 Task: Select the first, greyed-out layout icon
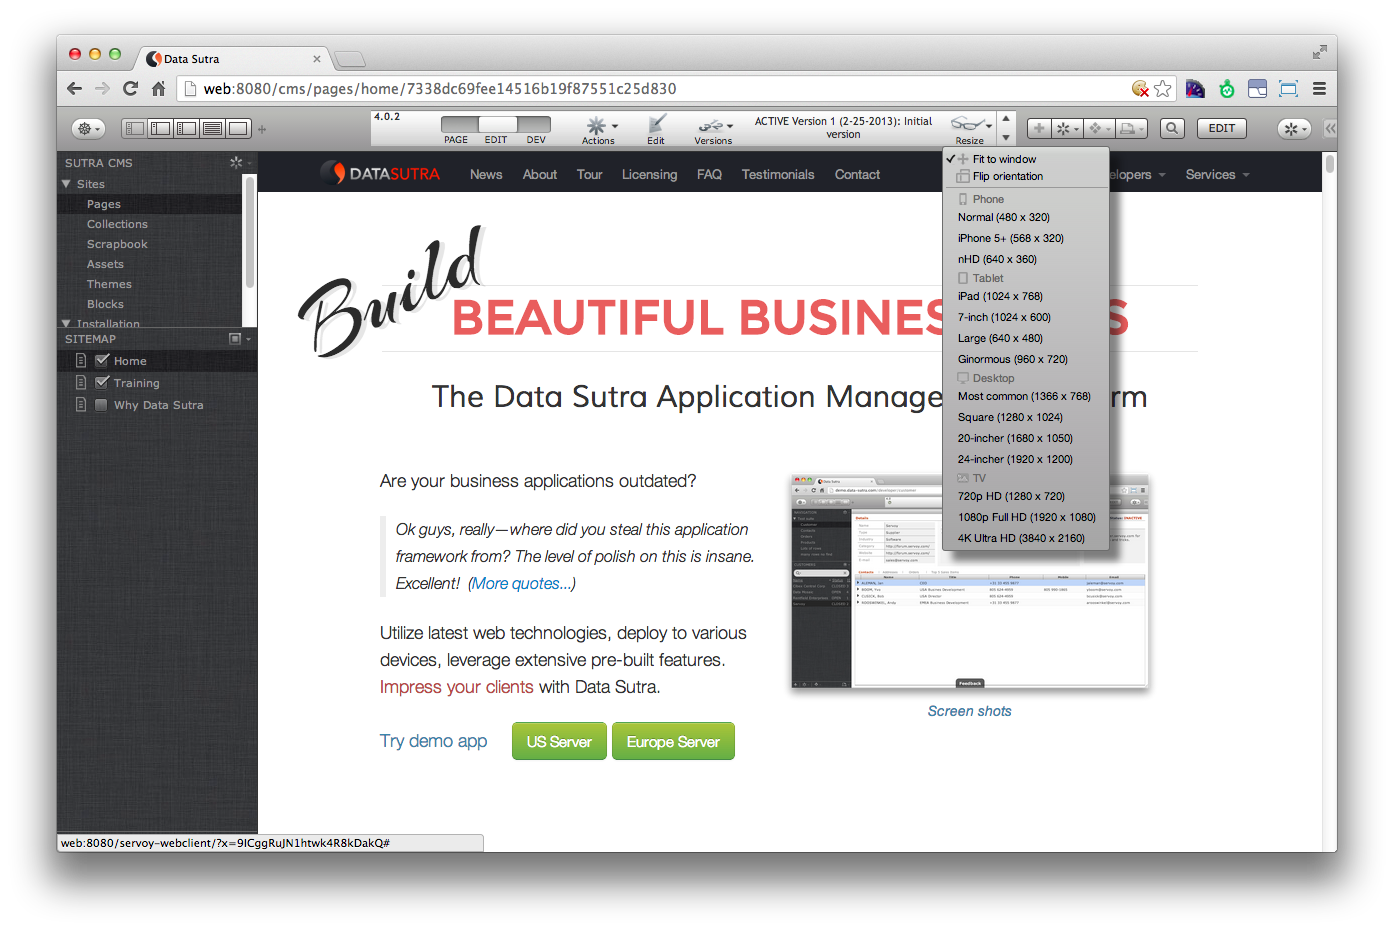134,128
